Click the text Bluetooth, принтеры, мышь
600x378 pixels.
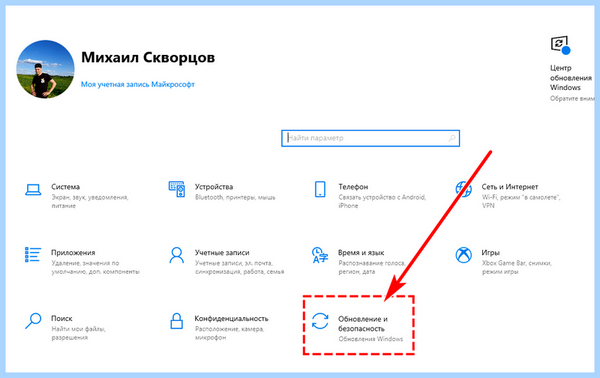[235, 197]
